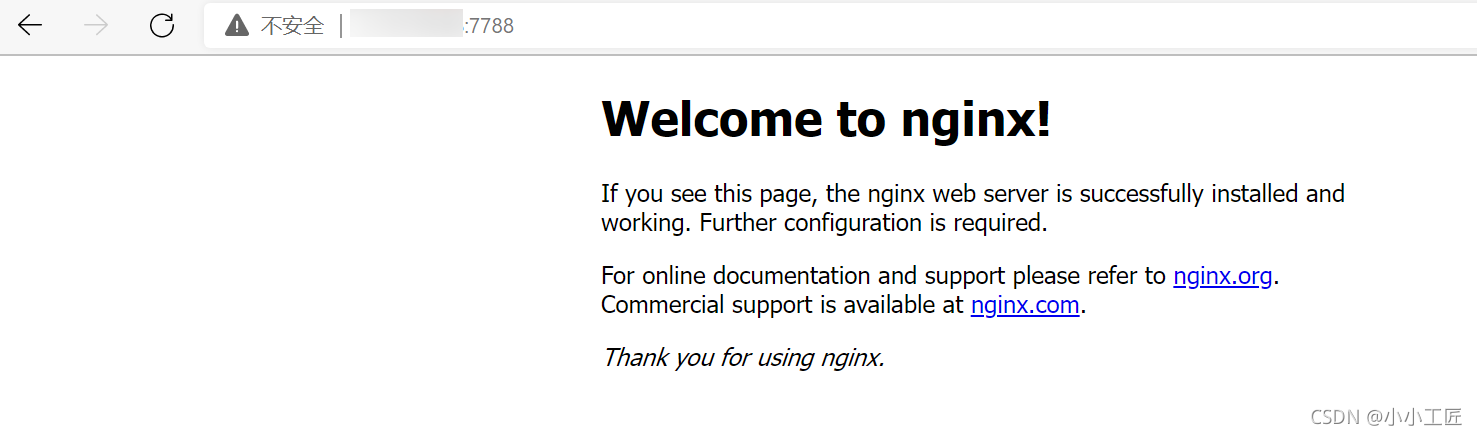Click the '不安全' security label

293,26
